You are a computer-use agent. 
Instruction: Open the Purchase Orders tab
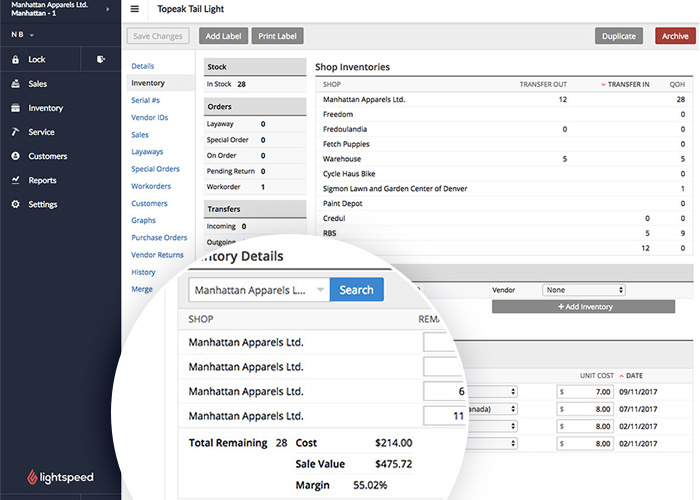point(159,238)
